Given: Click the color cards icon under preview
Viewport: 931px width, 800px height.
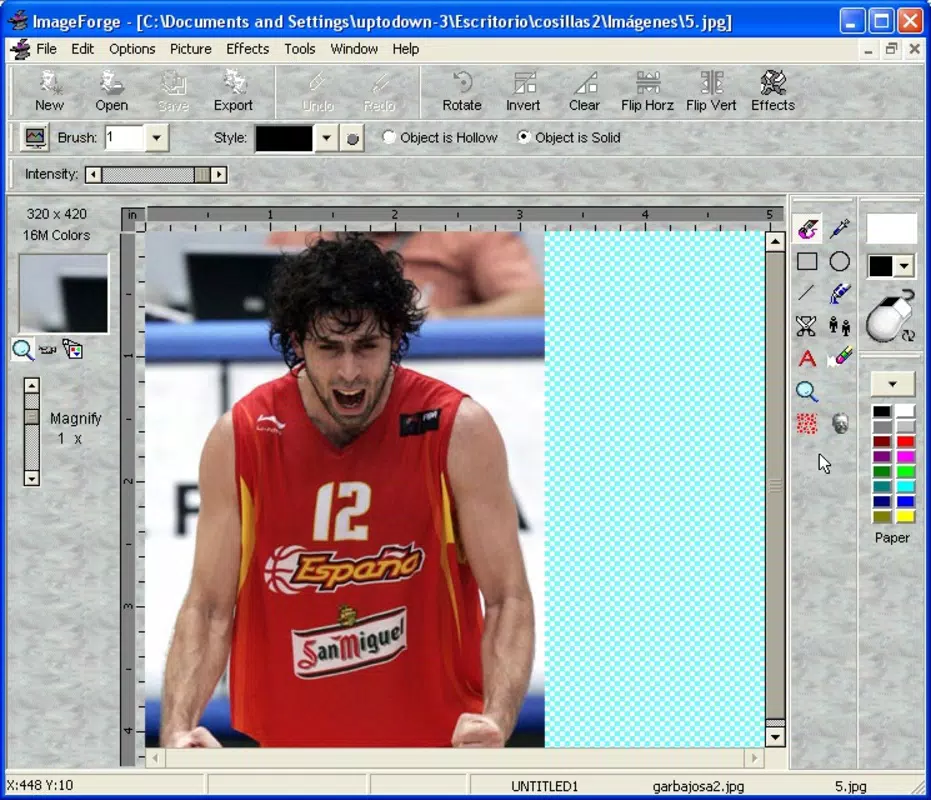Looking at the screenshot, I should pos(72,350).
